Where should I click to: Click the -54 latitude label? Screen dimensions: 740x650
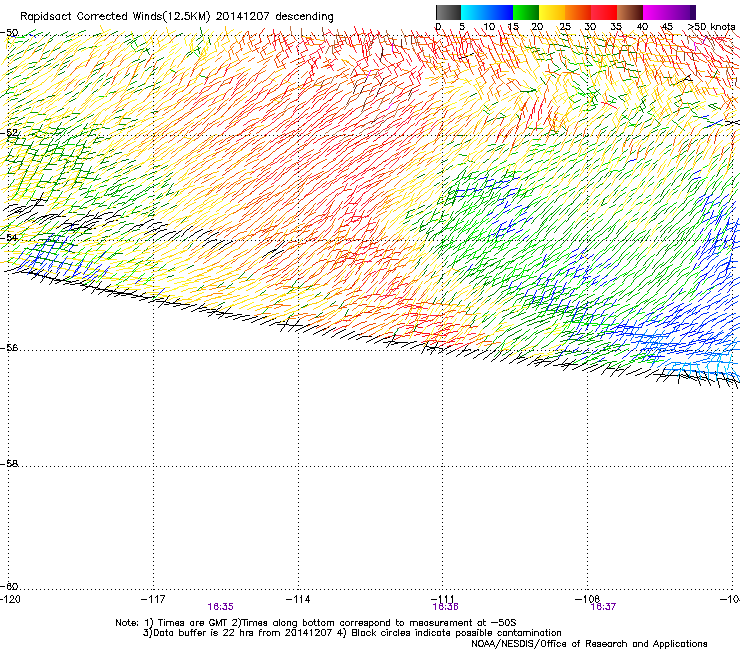point(9,237)
